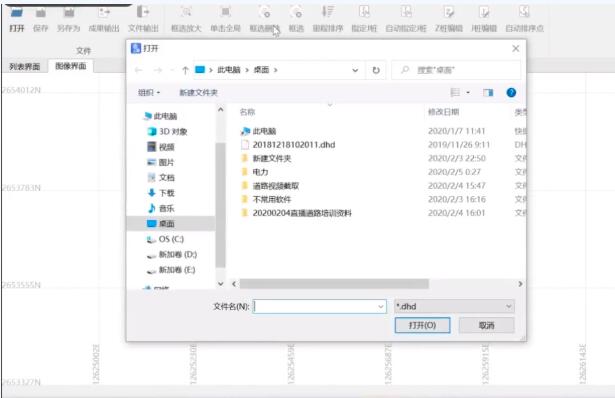Open the recent locations dropdown arrow
Screen dimensions: 615x398
172,70
